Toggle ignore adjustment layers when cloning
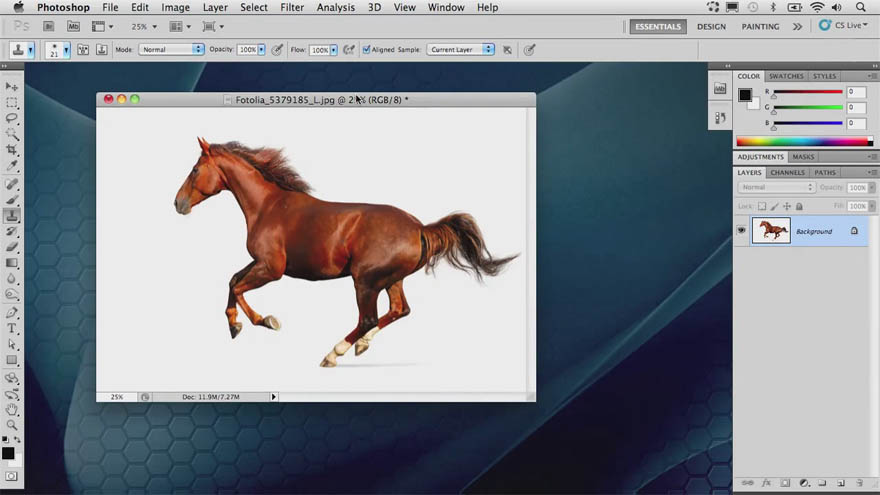This screenshot has height=495, width=880. click(507, 49)
